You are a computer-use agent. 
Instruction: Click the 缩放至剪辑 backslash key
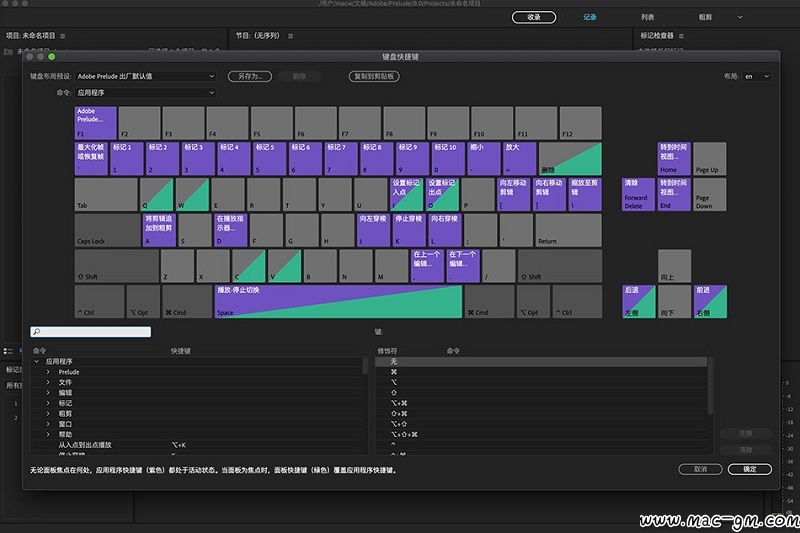585,194
